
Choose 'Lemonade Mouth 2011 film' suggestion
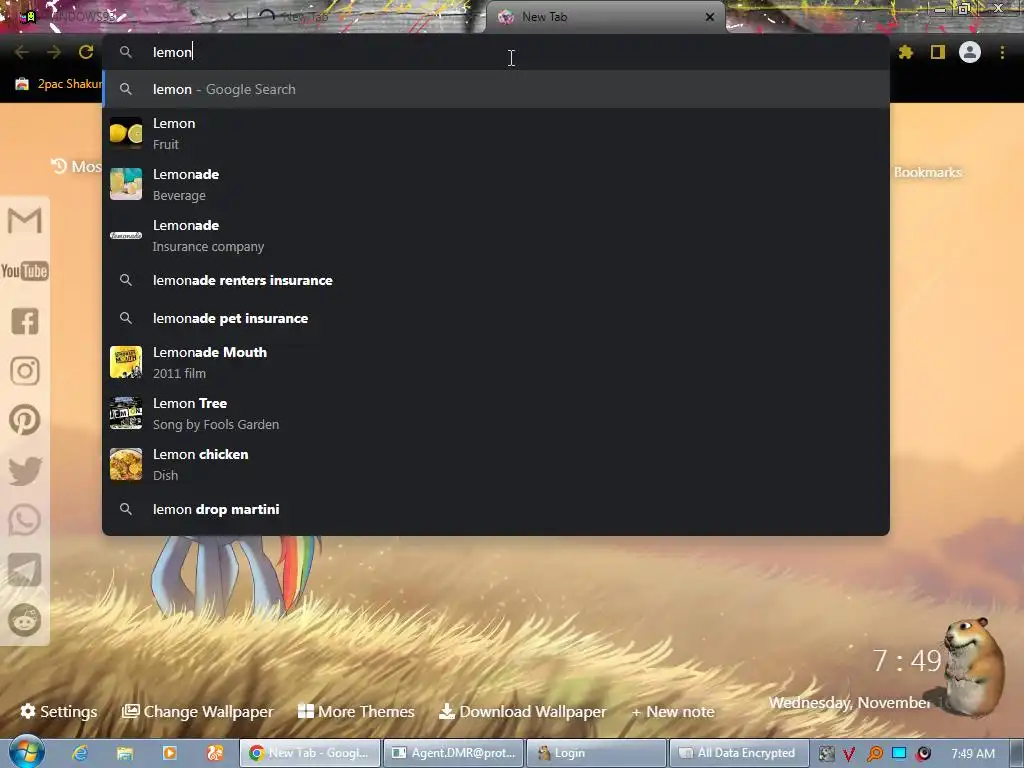click(x=496, y=362)
